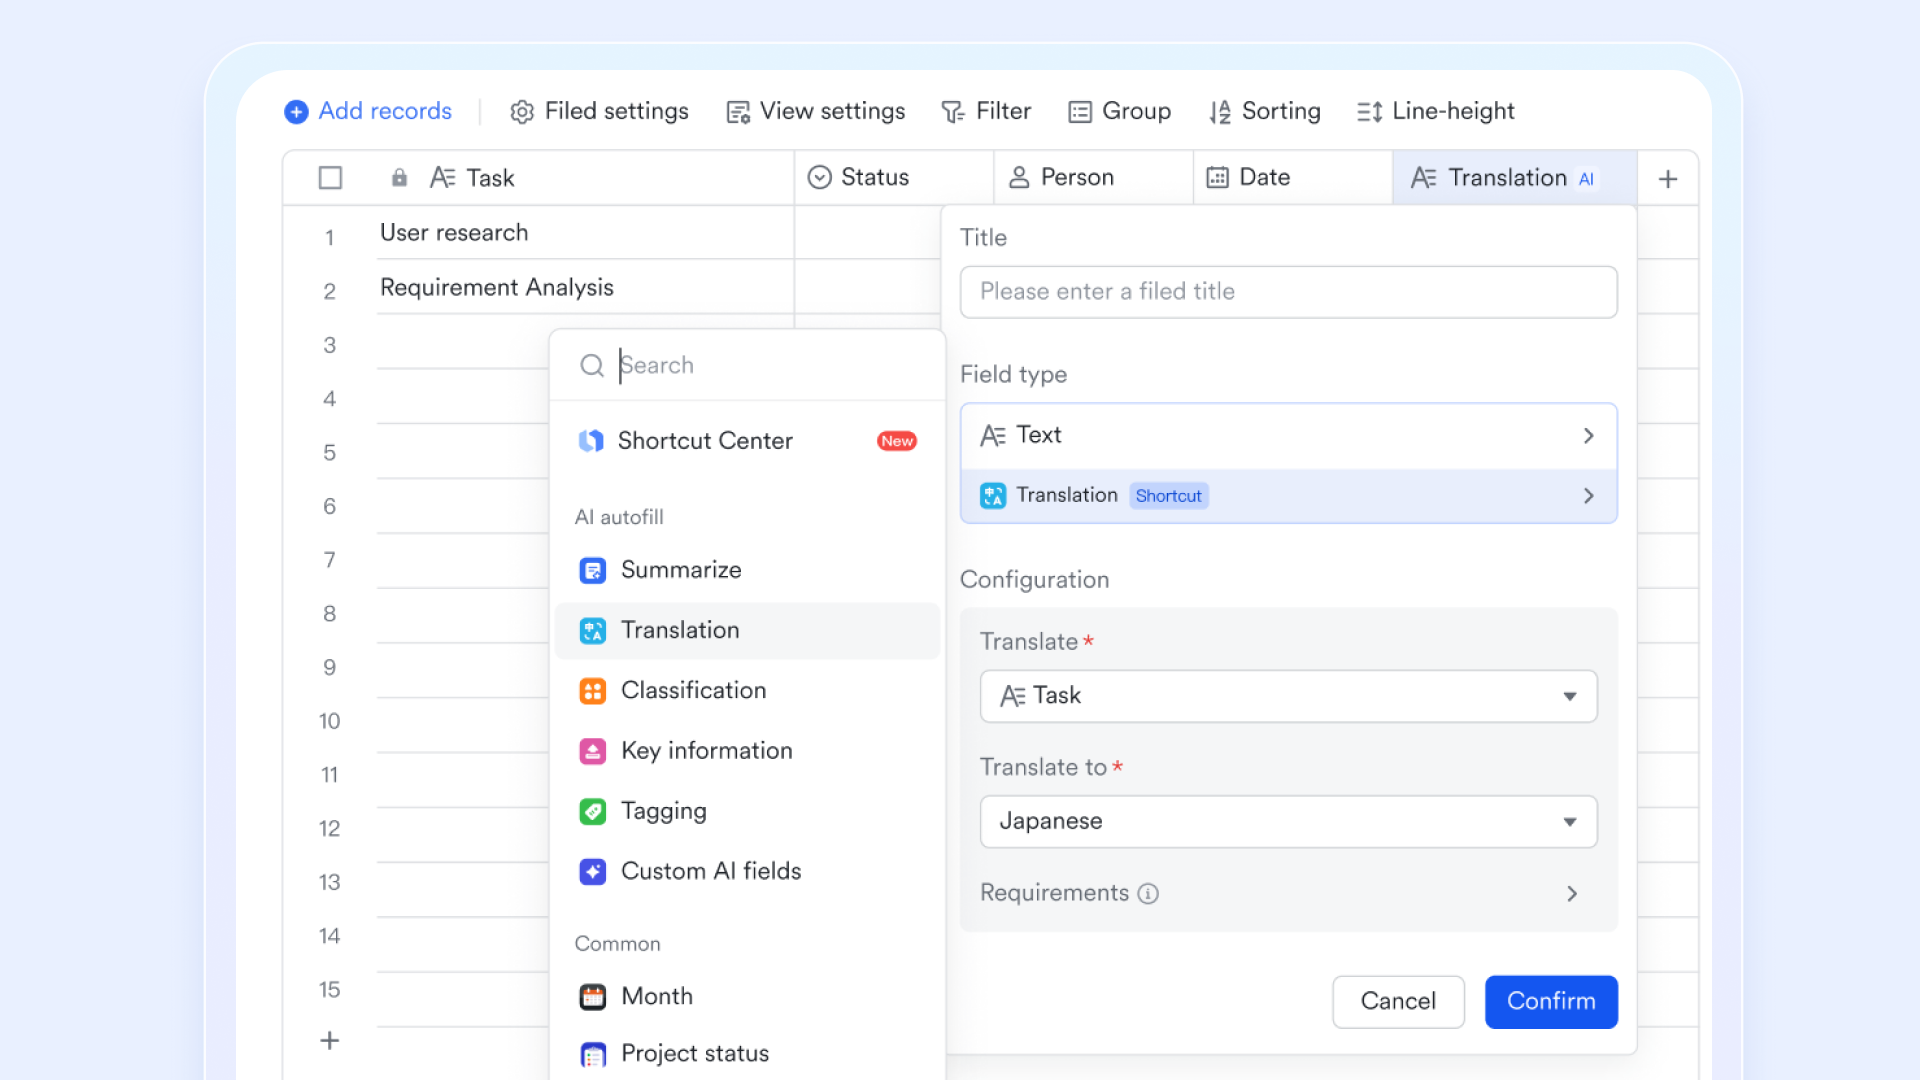Expand the Text field type chevron
1920x1080 pixels.
(x=1589, y=436)
